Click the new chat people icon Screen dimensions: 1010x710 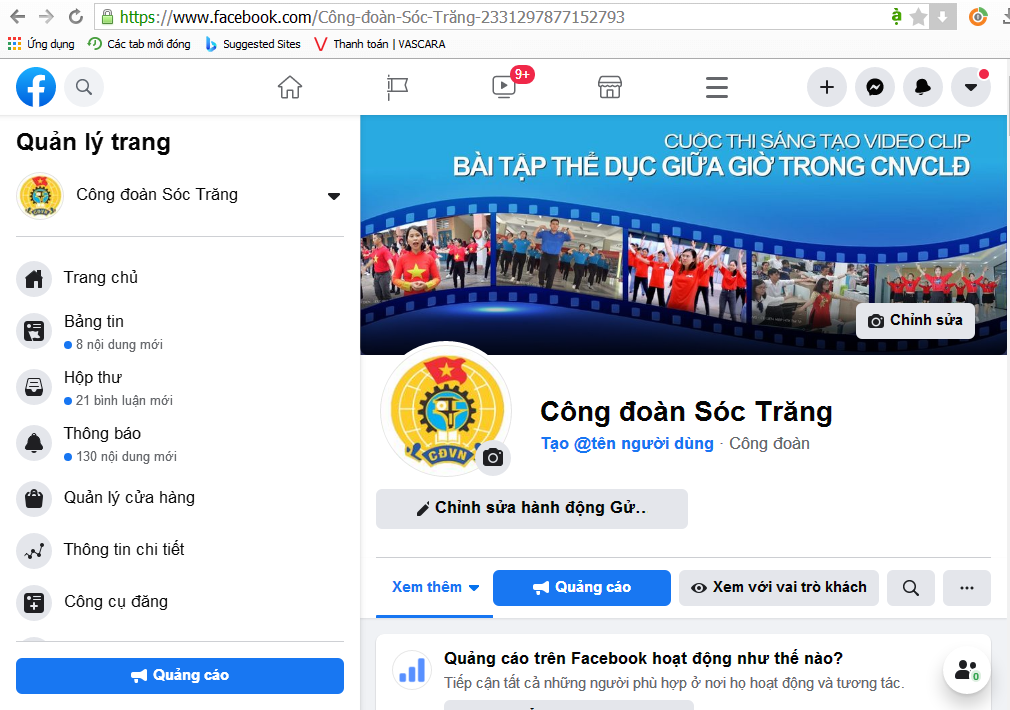click(x=967, y=671)
